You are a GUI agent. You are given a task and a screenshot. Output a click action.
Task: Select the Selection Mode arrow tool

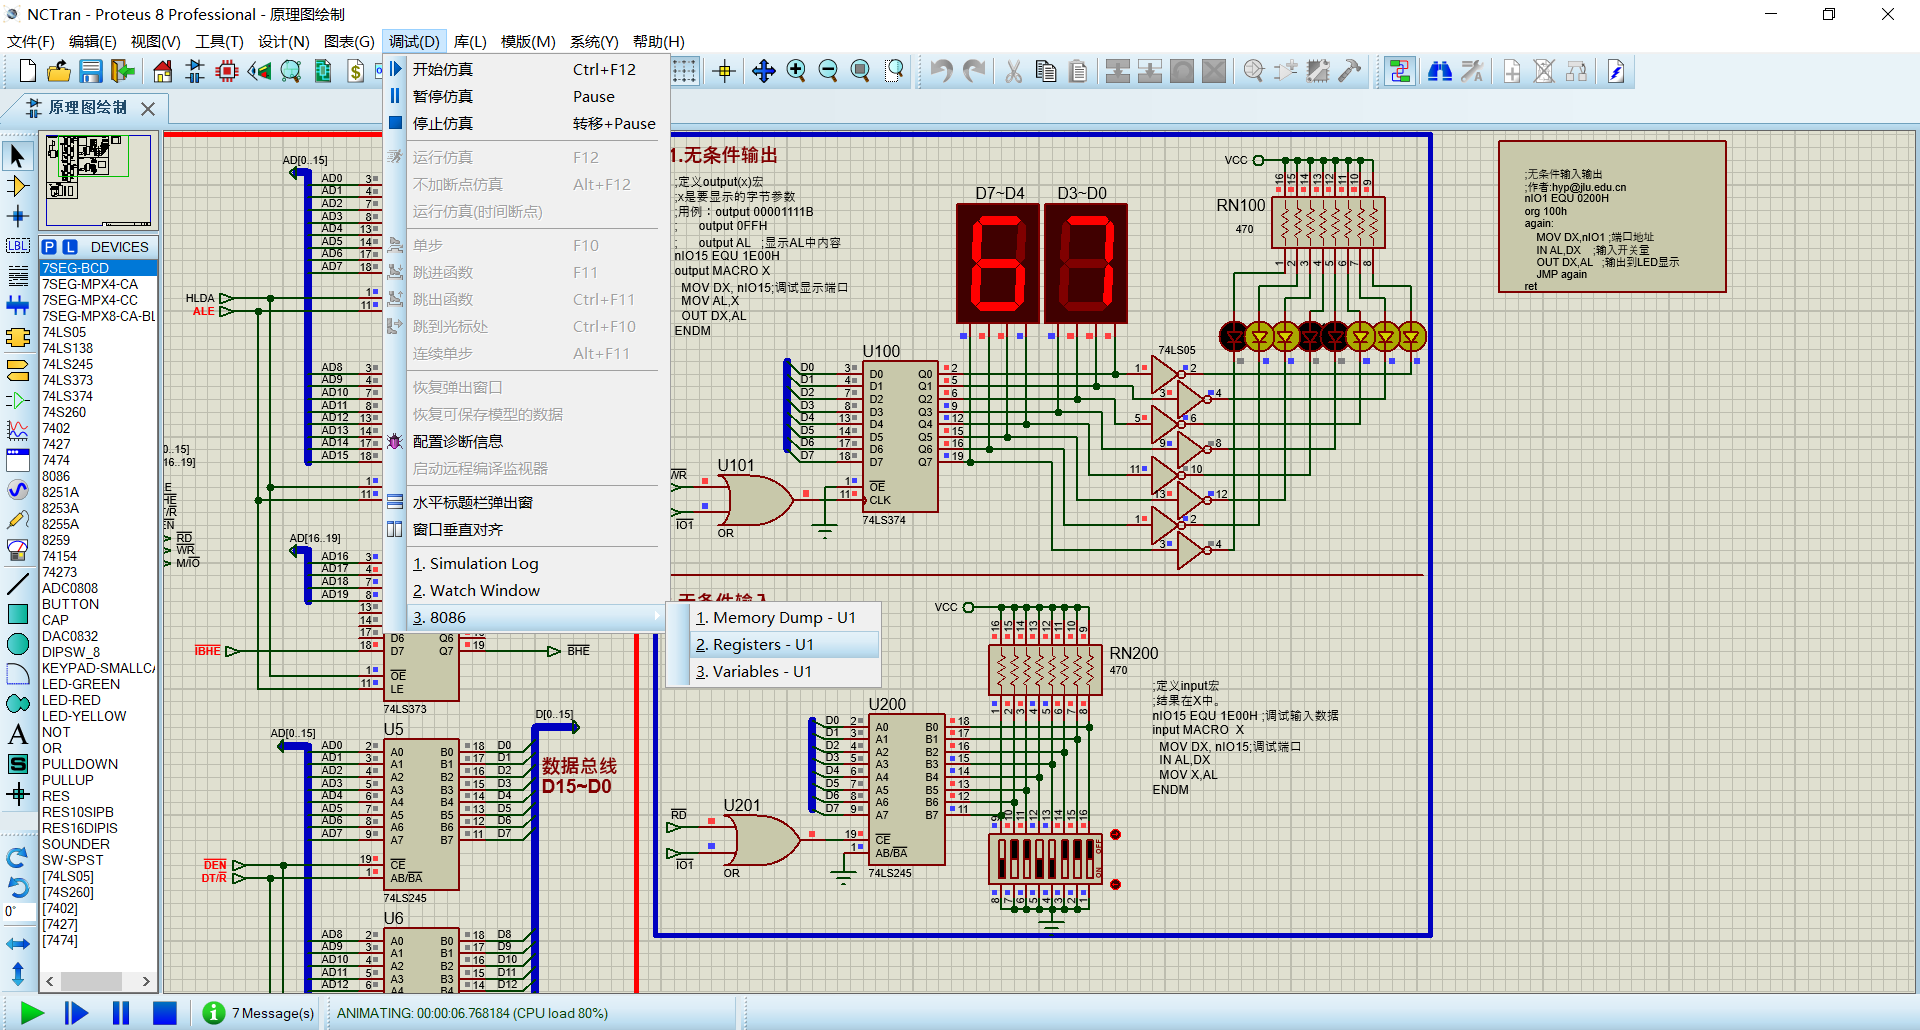[x=17, y=154]
